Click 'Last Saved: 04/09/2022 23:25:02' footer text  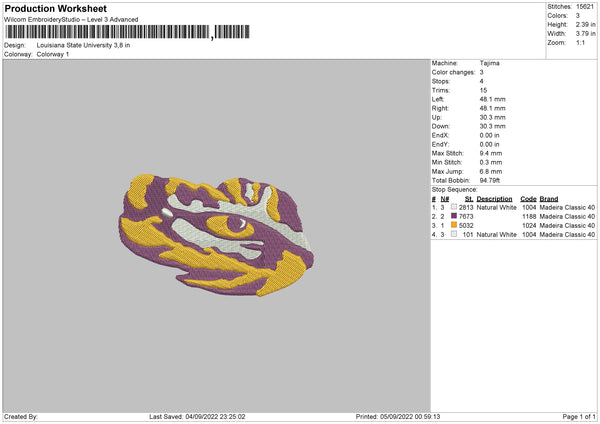[x=197, y=417]
